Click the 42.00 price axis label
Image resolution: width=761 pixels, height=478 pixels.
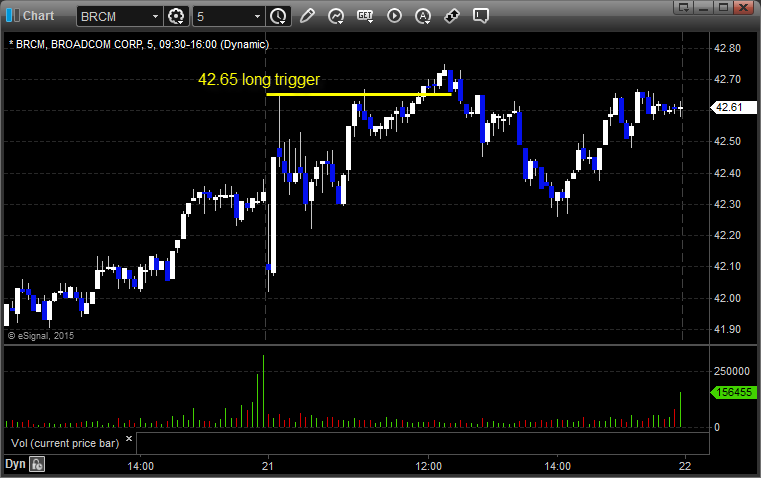[x=728, y=298]
